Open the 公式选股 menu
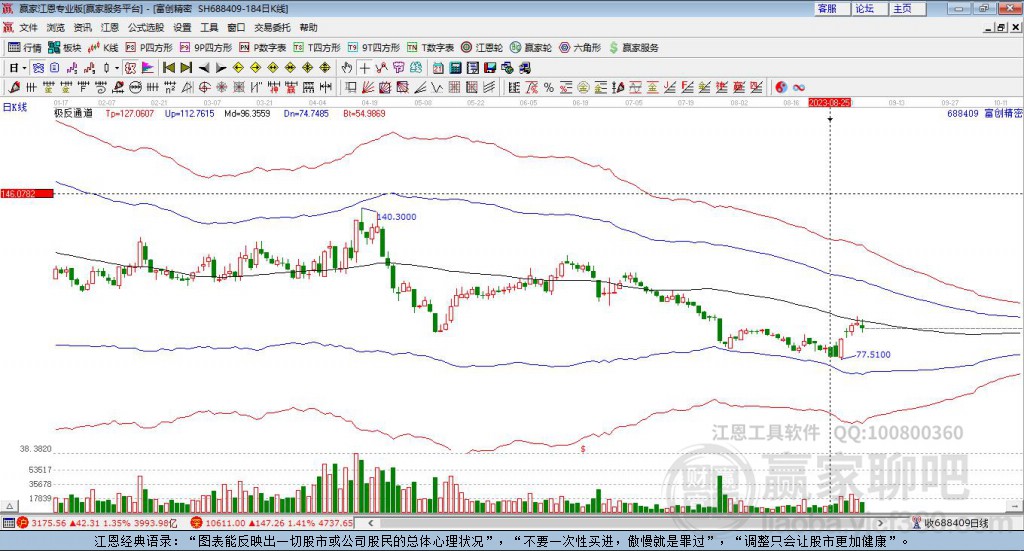Image resolution: width=1024 pixels, height=551 pixels. (x=146, y=27)
